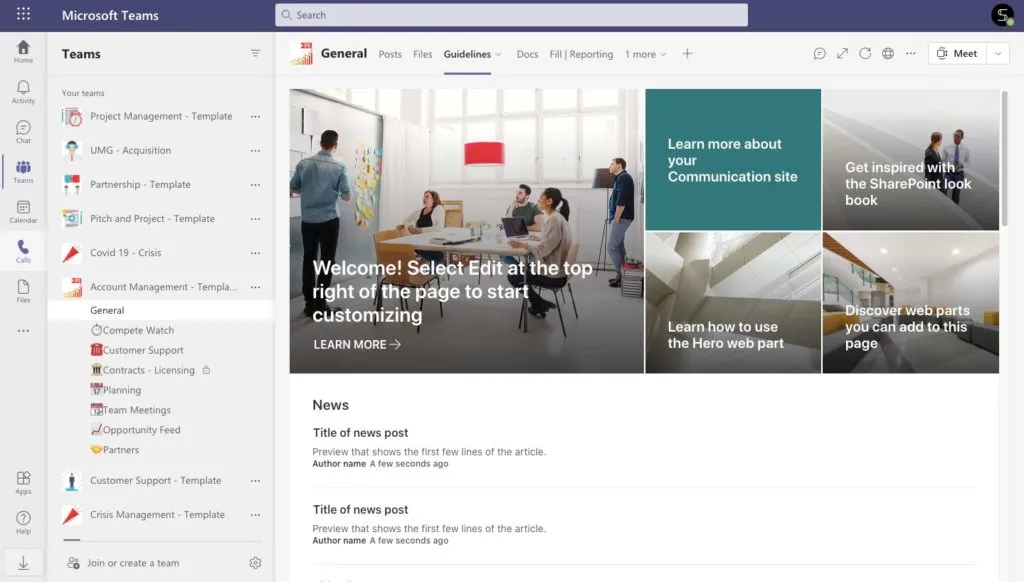Open the Activity bell icon

(24, 91)
